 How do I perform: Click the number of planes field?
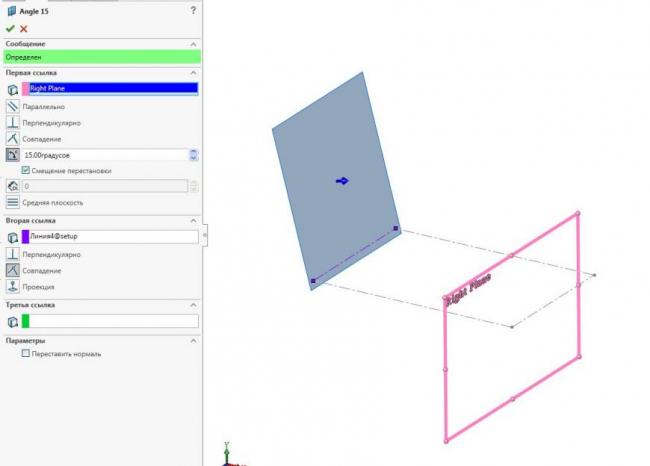coord(105,186)
